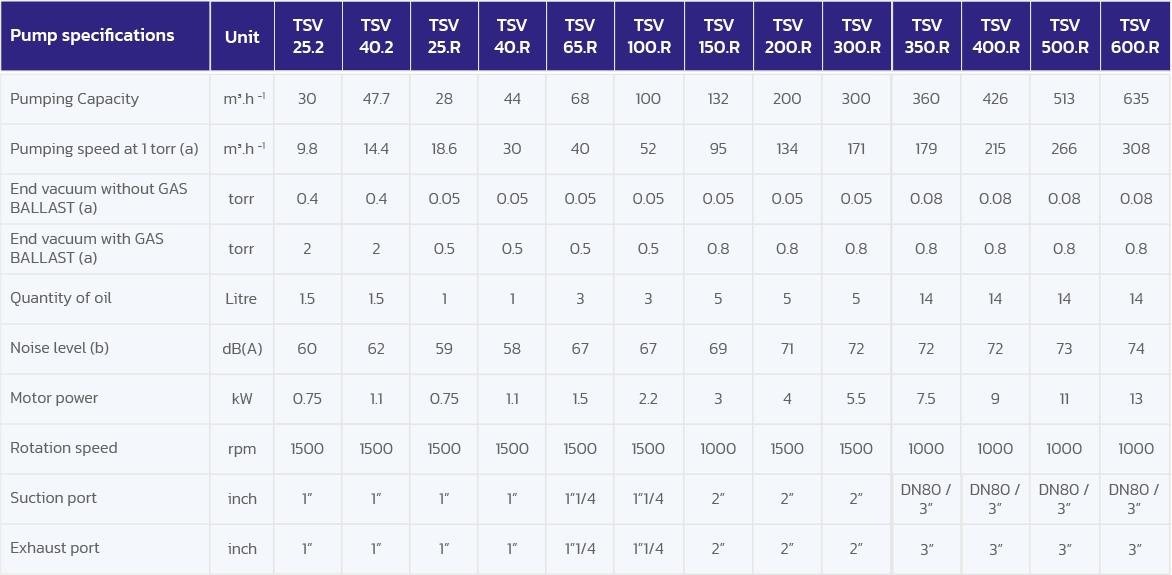Select the TSV 65.R column header
The height and width of the screenshot is (575, 1172).
point(580,37)
